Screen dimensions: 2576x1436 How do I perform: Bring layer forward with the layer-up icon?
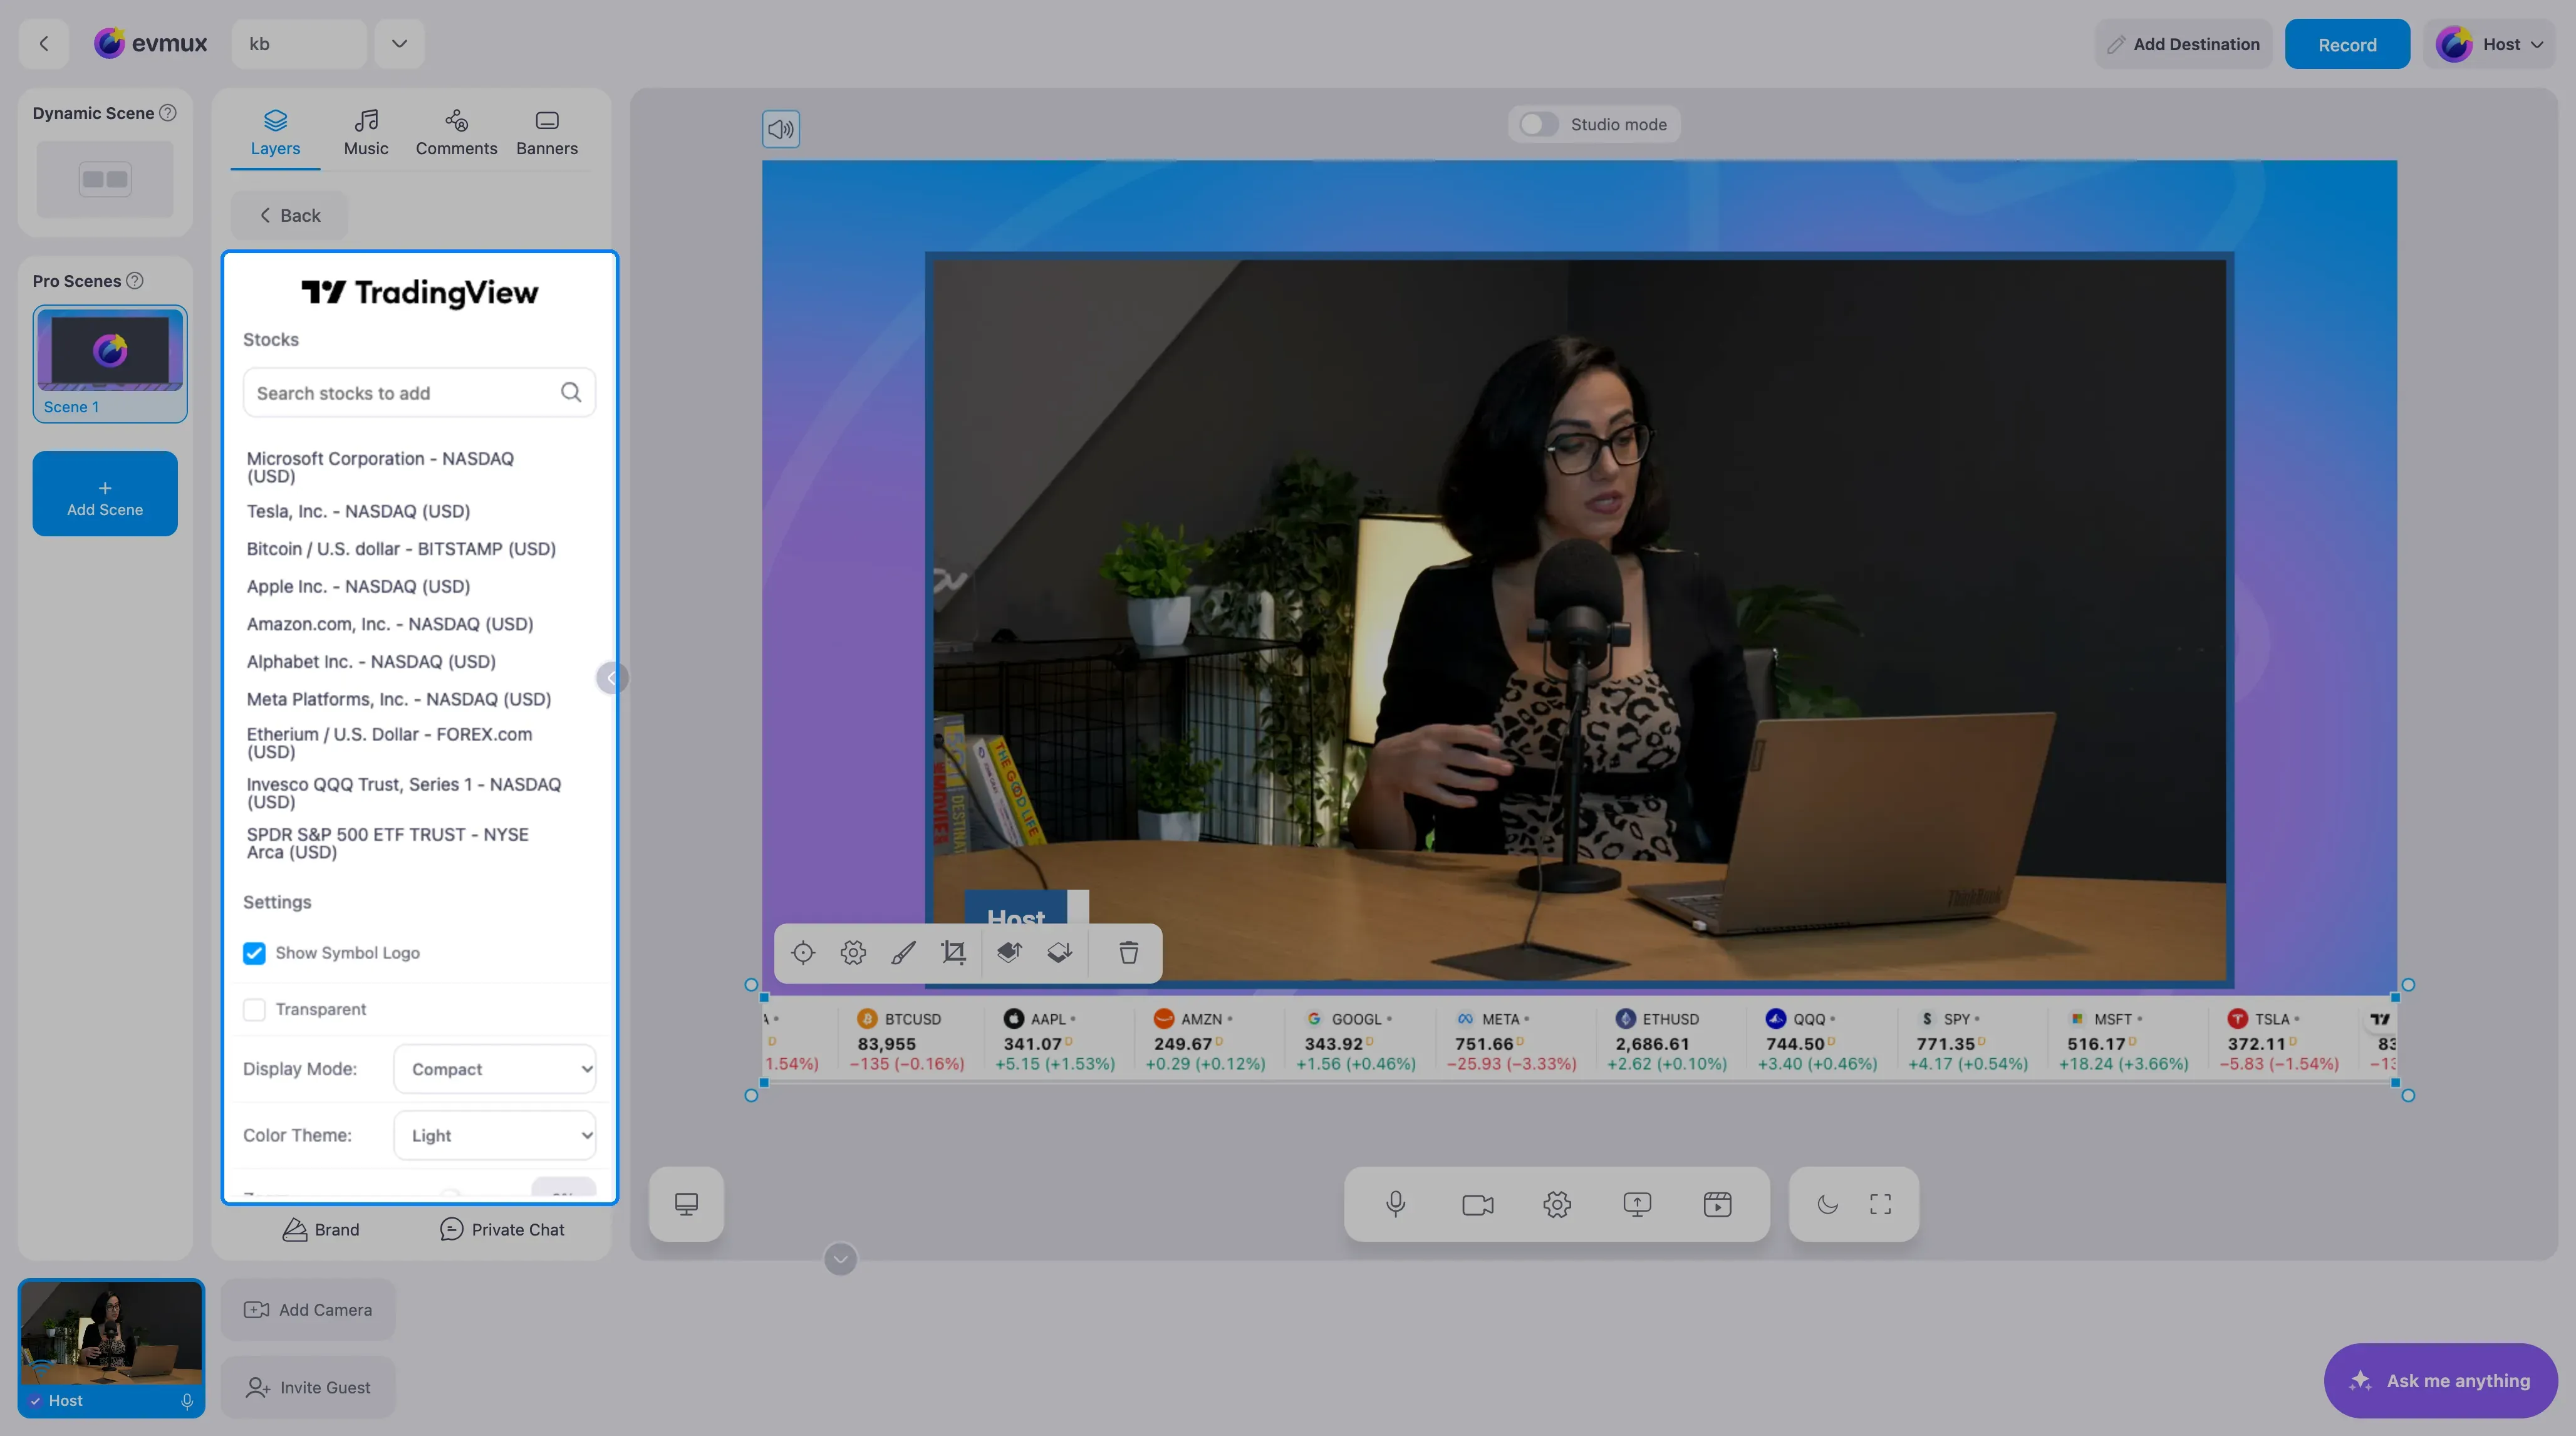pyautogui.click(x=1009, y=953)
